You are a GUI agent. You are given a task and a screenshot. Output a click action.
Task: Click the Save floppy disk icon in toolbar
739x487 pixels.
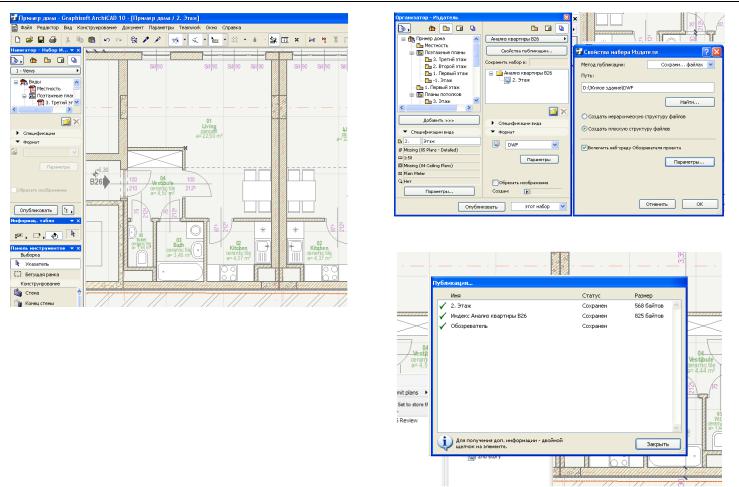click(41, 40)
